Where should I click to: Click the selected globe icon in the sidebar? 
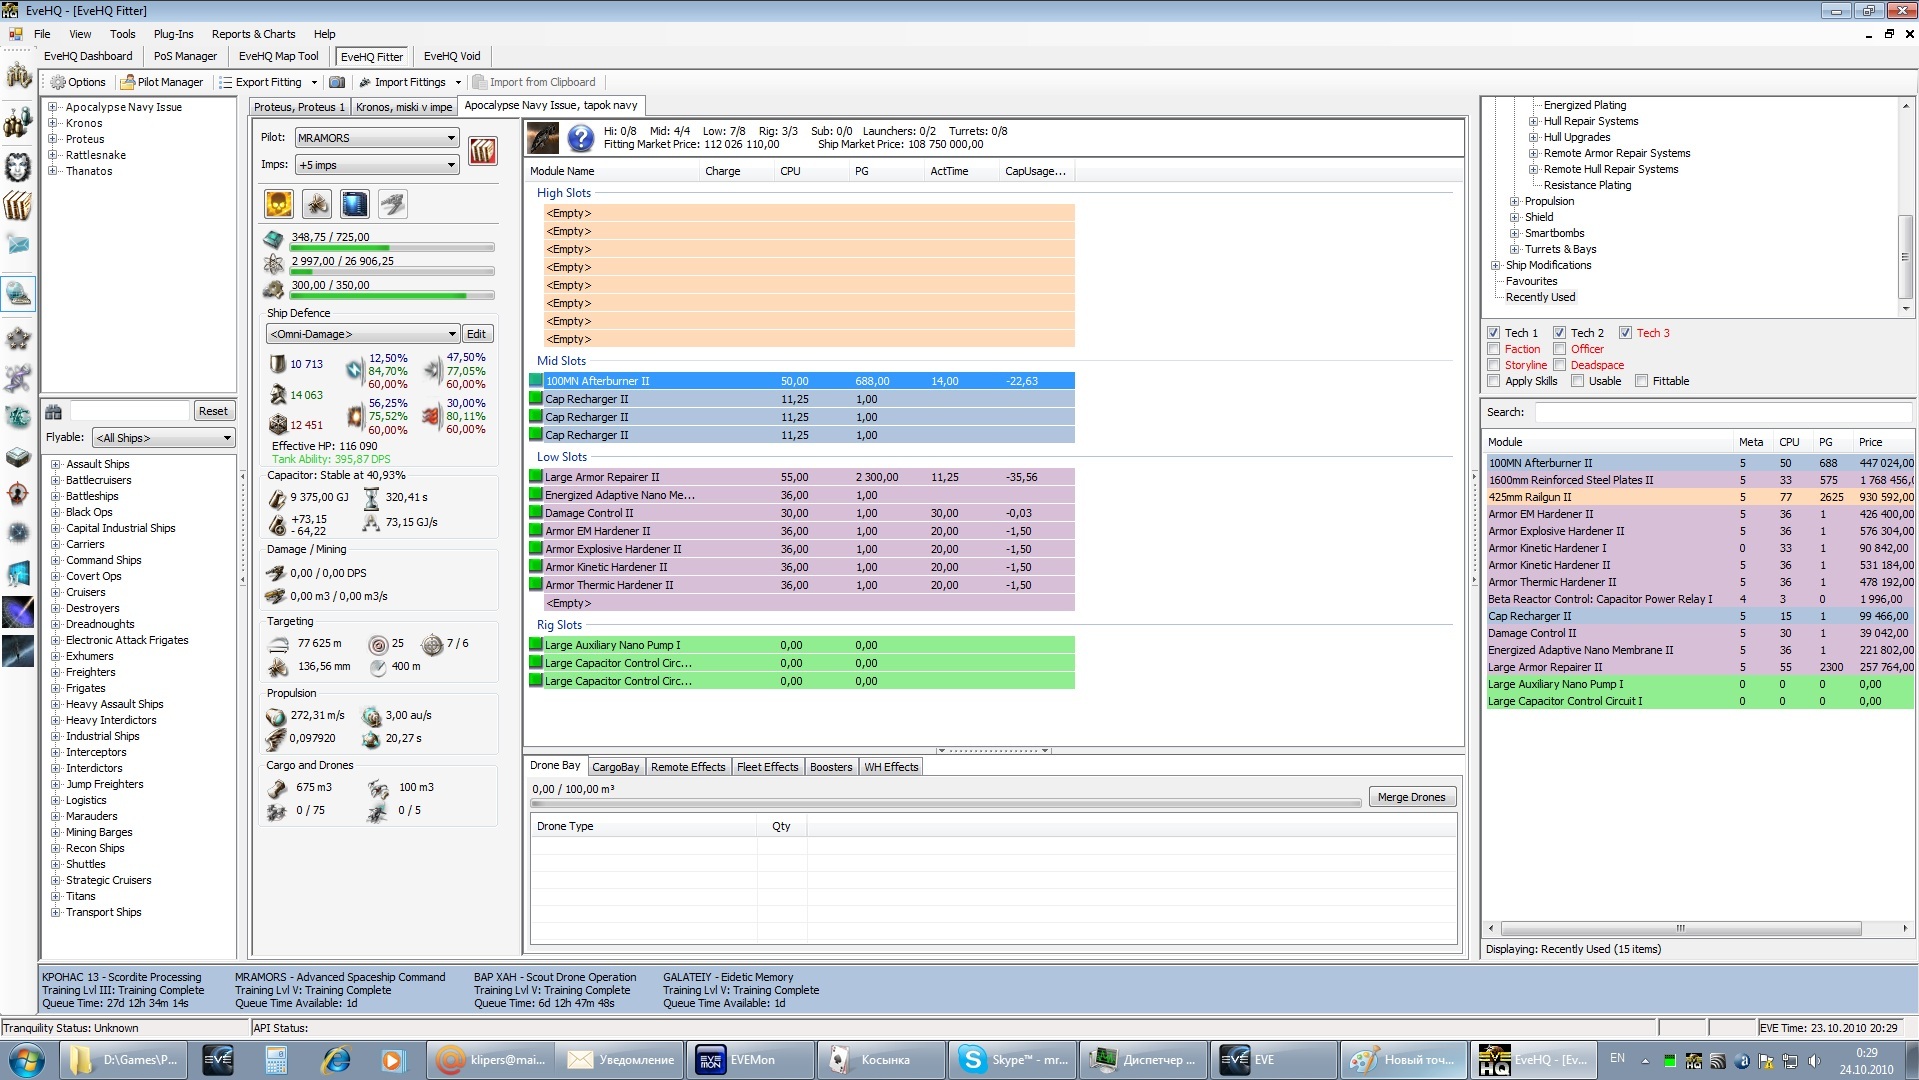18,293
